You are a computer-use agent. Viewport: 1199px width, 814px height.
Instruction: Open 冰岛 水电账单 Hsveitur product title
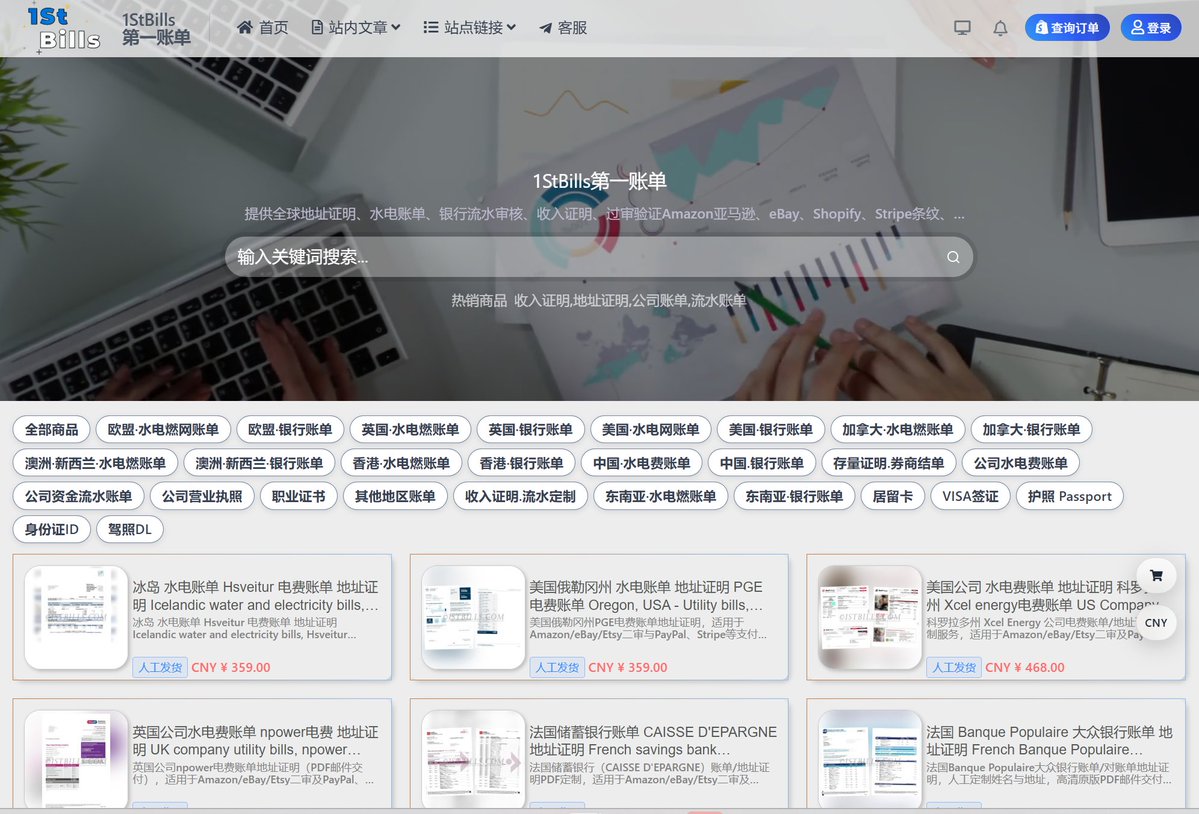pyautogui.click(x=255, y=596)
